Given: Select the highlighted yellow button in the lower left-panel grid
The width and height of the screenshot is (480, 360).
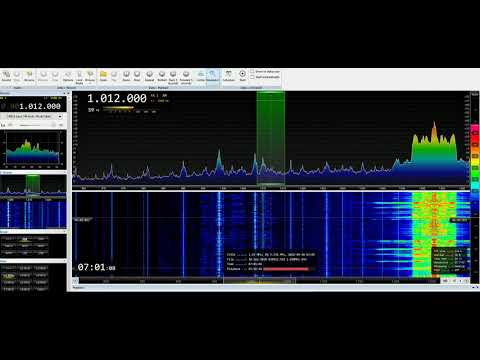Looking at the screenshot, I should point(9,276).
